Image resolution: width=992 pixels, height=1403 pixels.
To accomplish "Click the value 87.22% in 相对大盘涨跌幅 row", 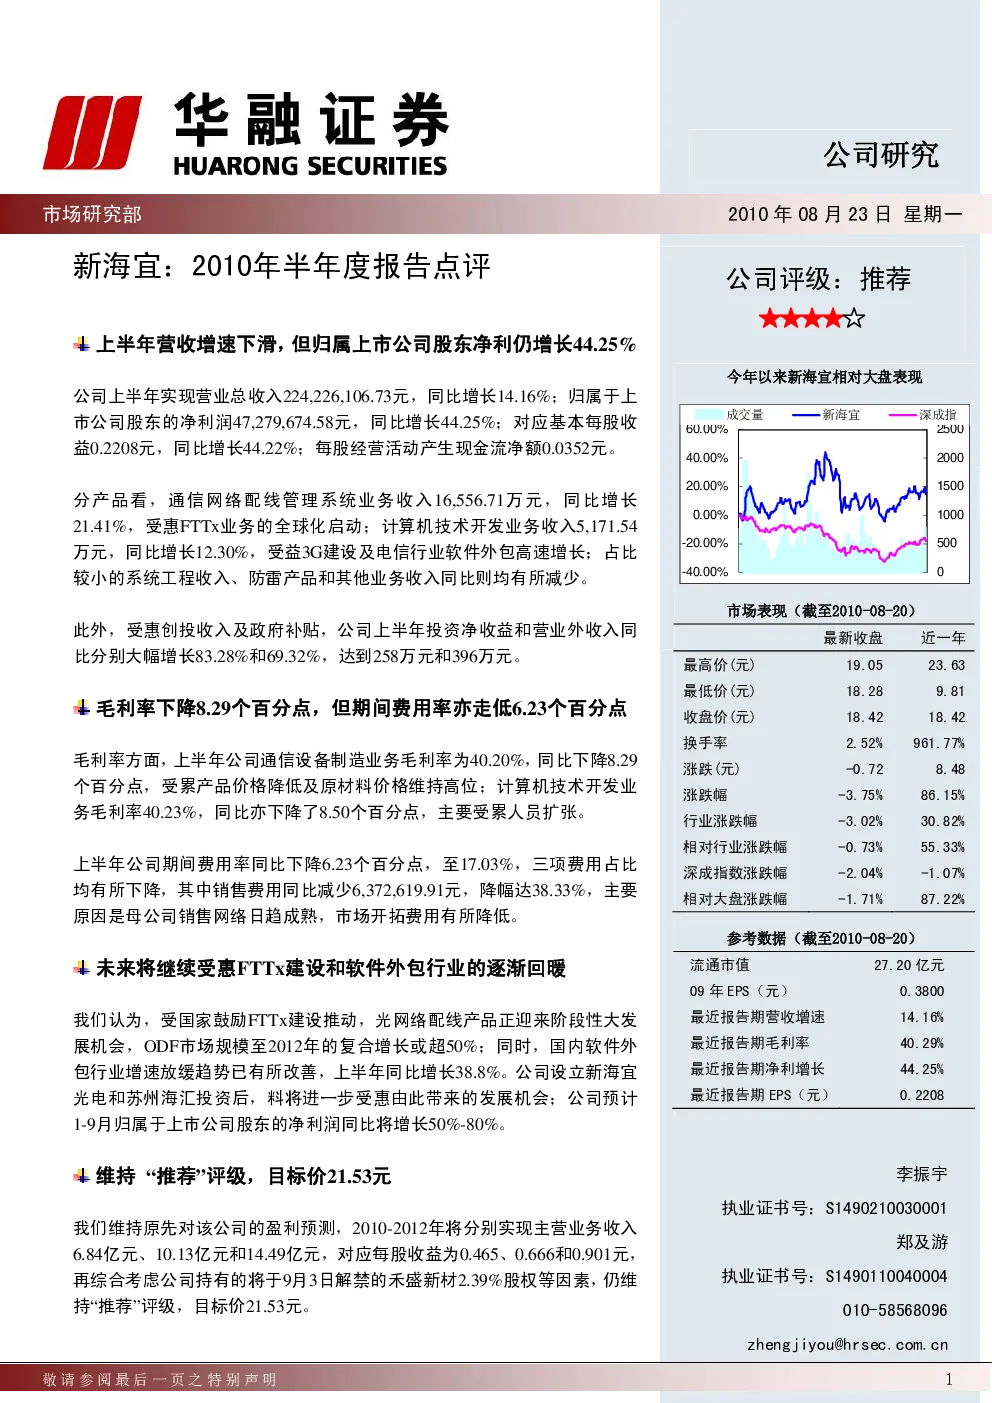I will point(943,899).
